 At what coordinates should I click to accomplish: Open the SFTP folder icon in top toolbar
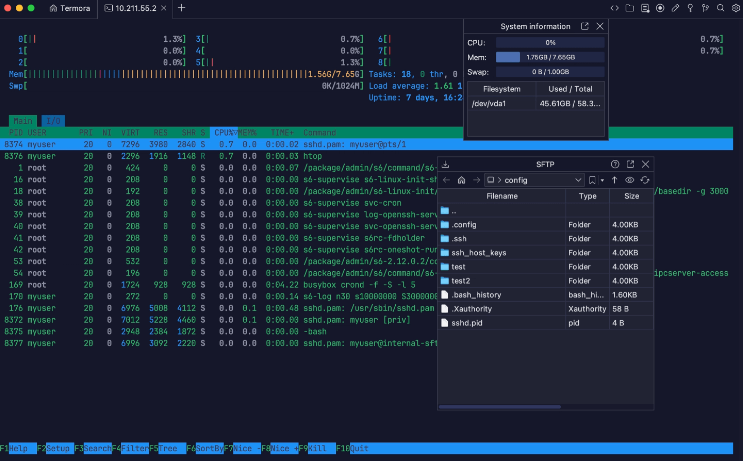[630, 8]
